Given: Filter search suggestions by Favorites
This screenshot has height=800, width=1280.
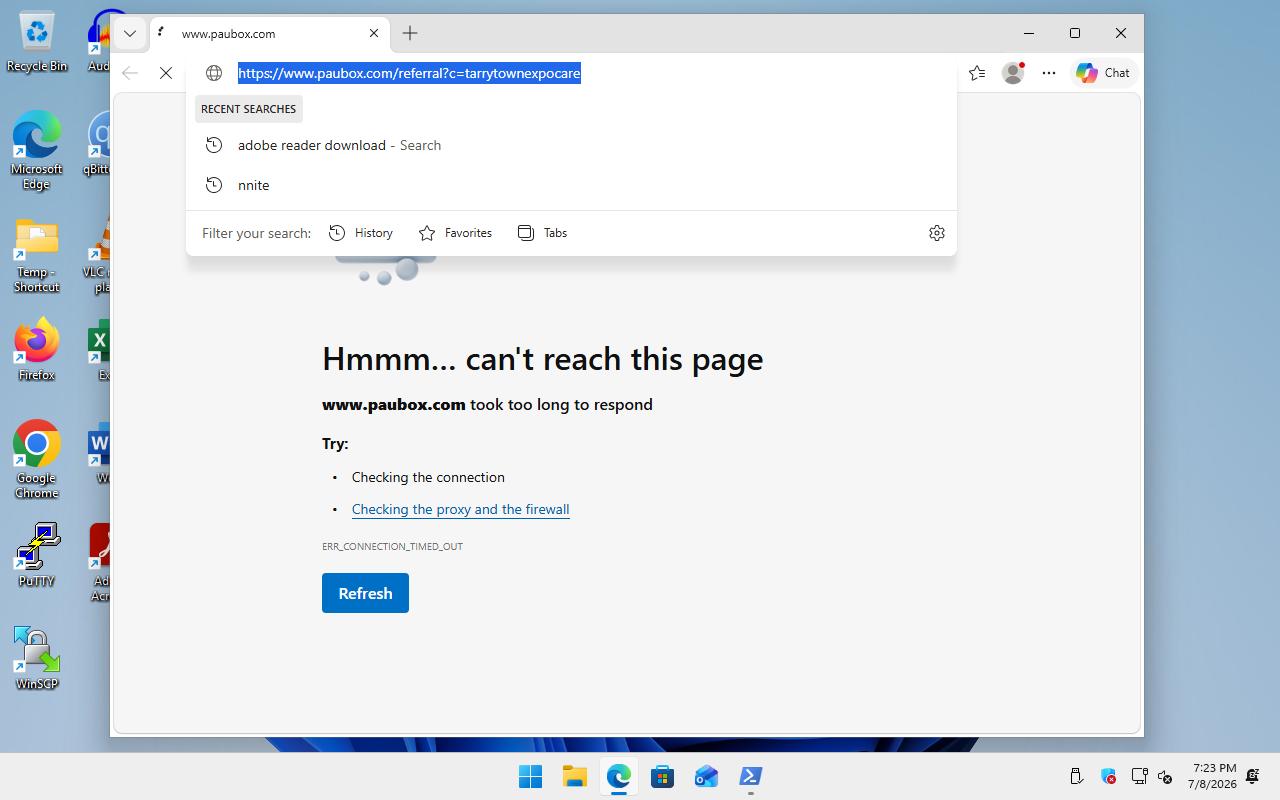Looking at the screenshot, I should tap(455, 233).
